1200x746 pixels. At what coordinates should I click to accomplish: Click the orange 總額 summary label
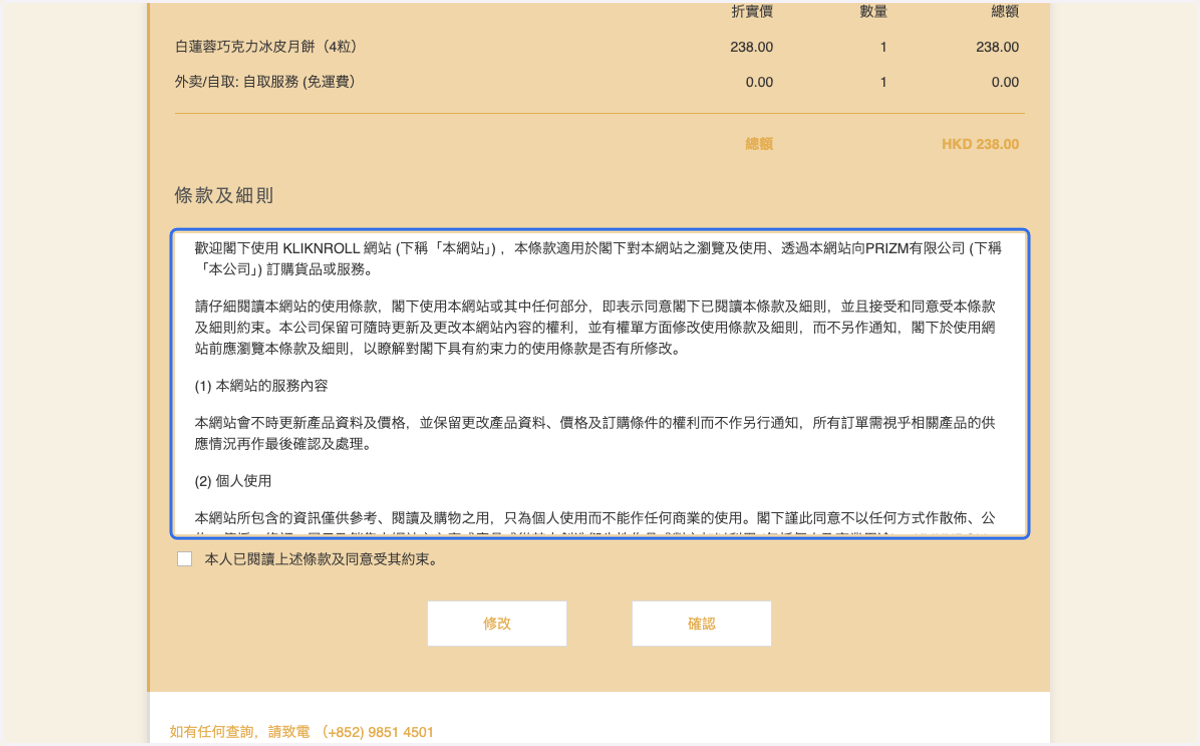pyautogui.click(x=759, y=144)
